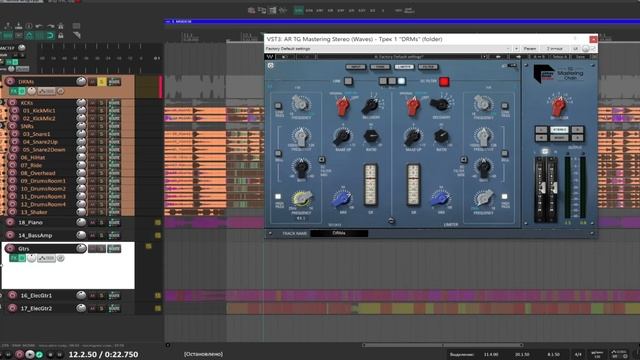
Task: Click the Param button in plugin window
Action: [530, 49]
